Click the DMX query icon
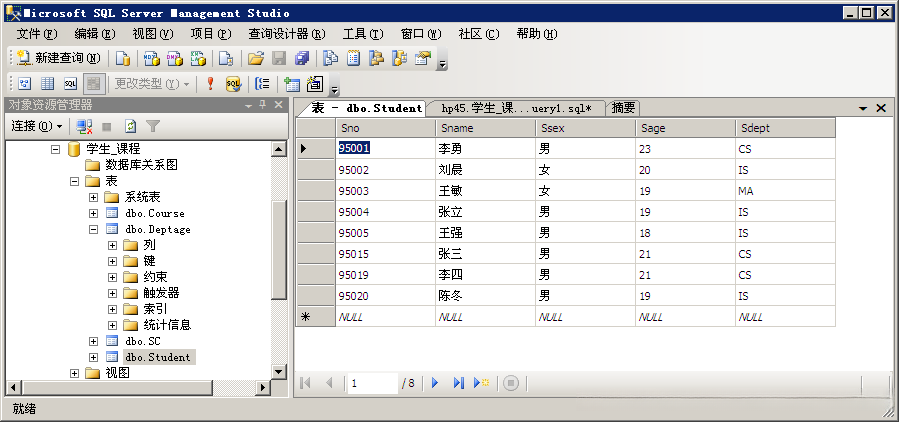The height and width of the screenshot is (422, 899). pos(174,58)
